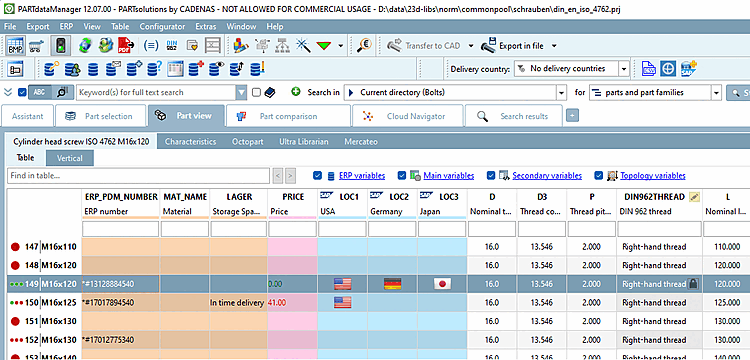Viewport: 750px width, 360px height.
Task: Switch to the Vertical table view tab
Action: 70,158
